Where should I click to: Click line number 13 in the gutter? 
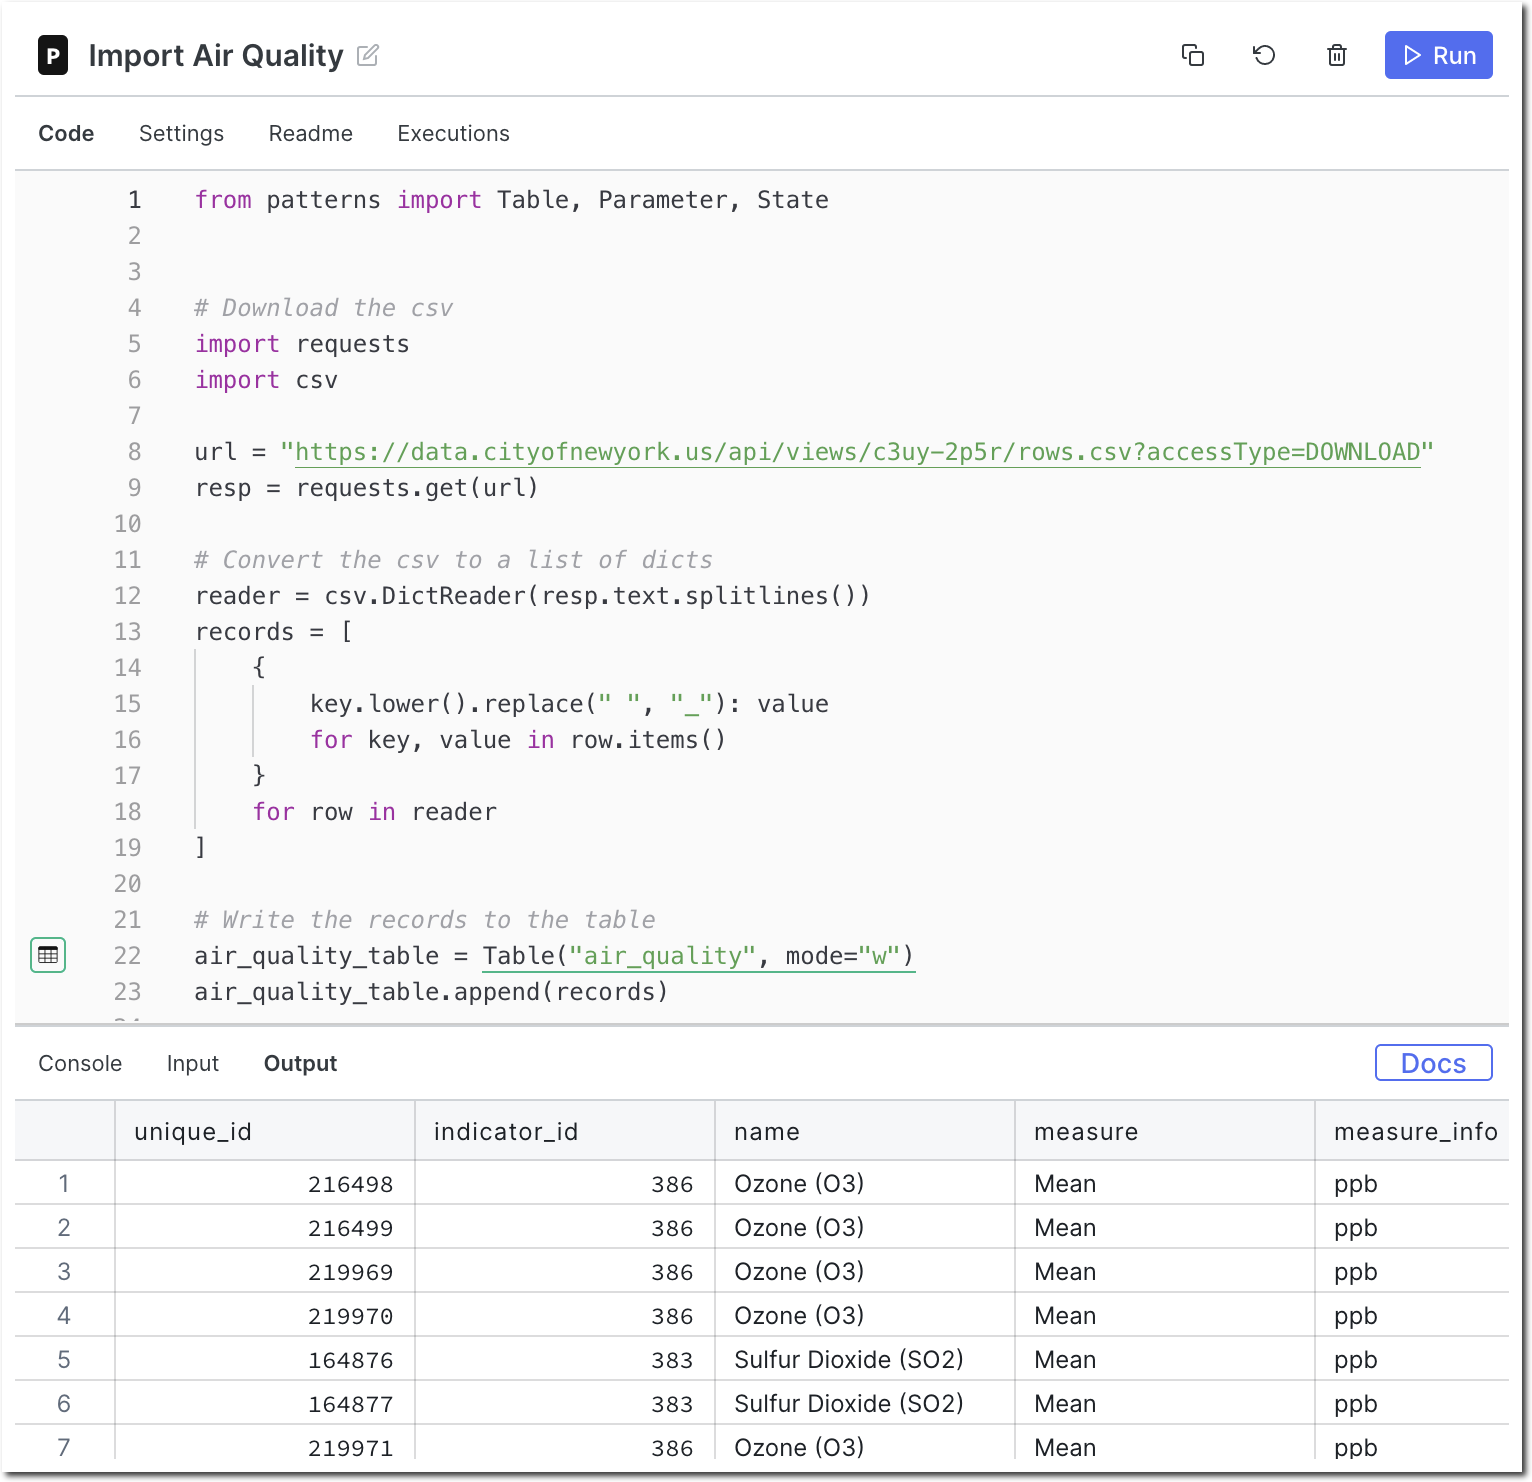(128, 632)
